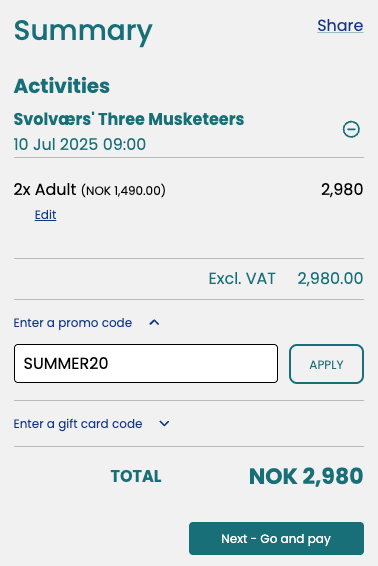
Task: Focus the promo code input field
Action: (146, 363)
